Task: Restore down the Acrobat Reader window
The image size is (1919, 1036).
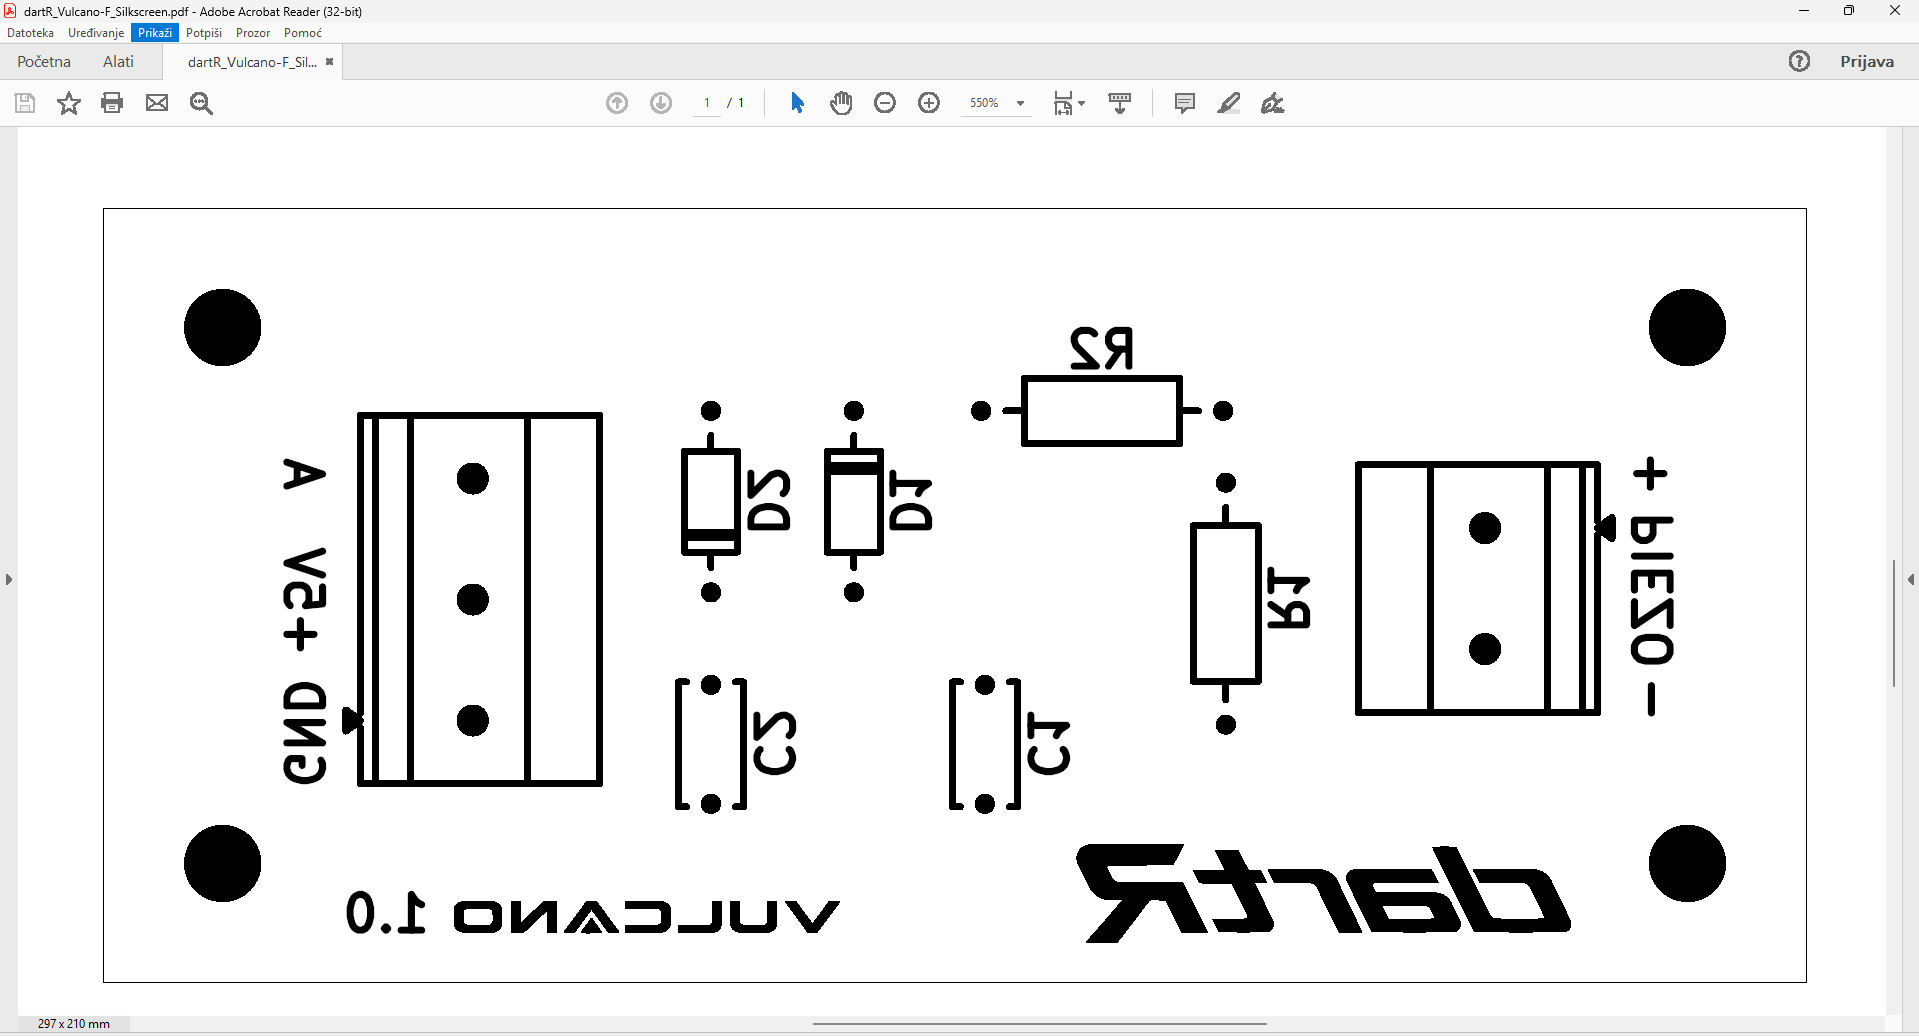Action: click(1849, 11)
